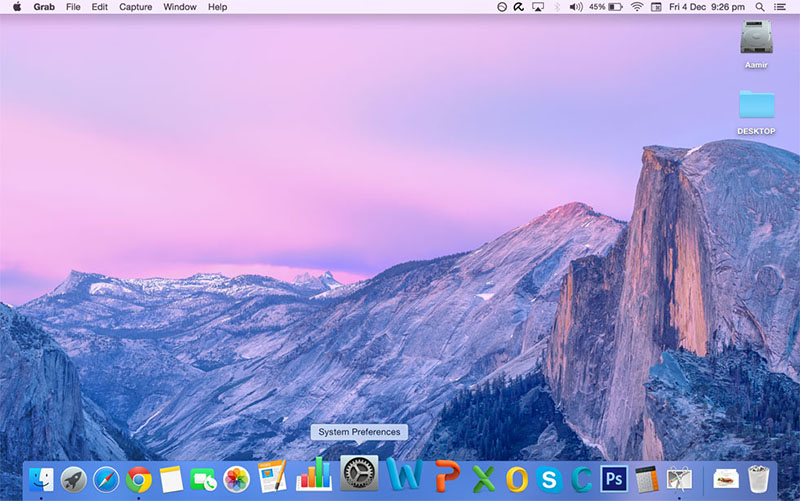Open the documents stack in dock
This screenshot has width=800, height=501.
(726, 480)
